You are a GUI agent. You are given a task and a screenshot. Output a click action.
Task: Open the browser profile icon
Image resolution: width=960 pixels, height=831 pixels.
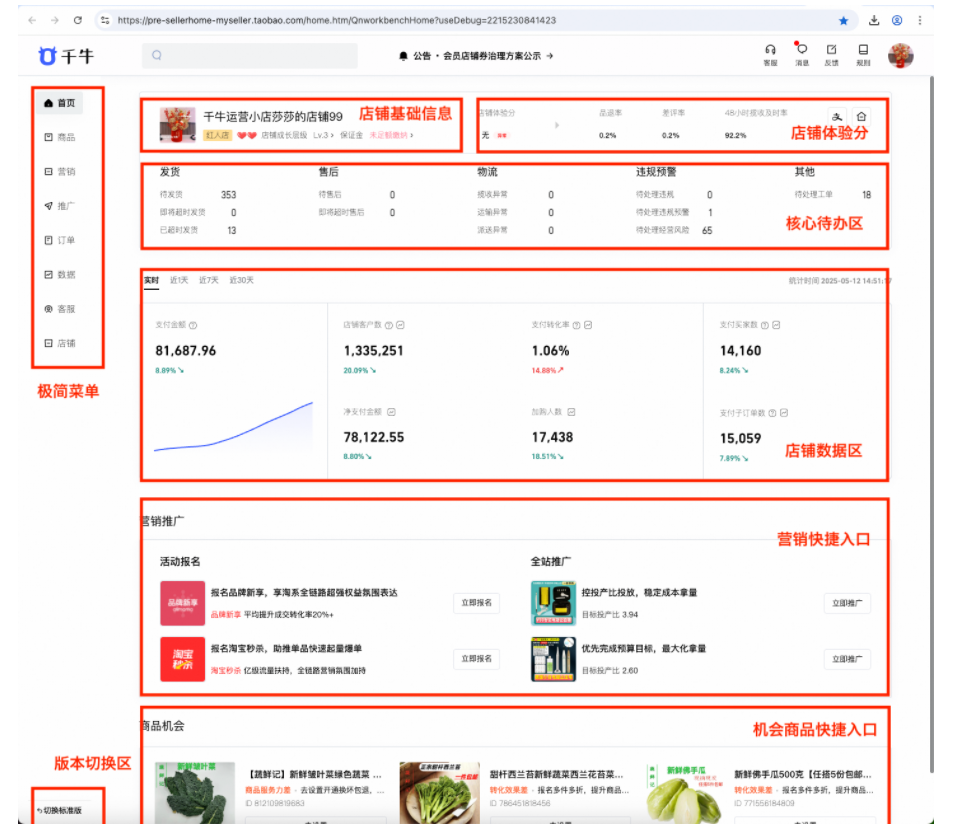point(897,20)
